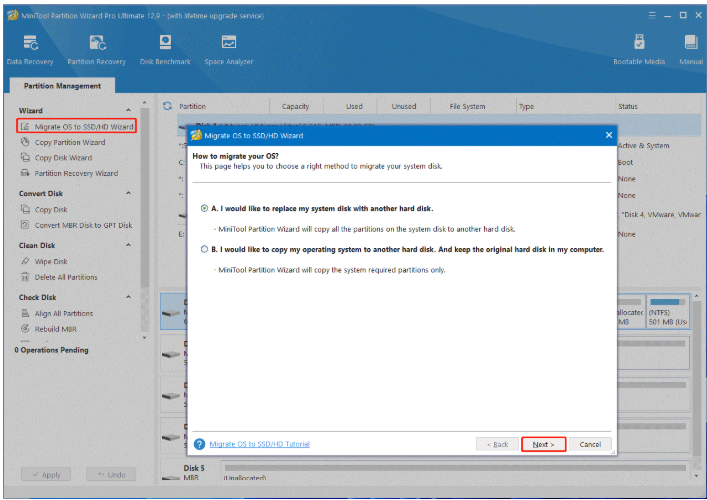707x500 pixels.
Task: Click the Rebuild MBR icon
Action: point(25,329)
